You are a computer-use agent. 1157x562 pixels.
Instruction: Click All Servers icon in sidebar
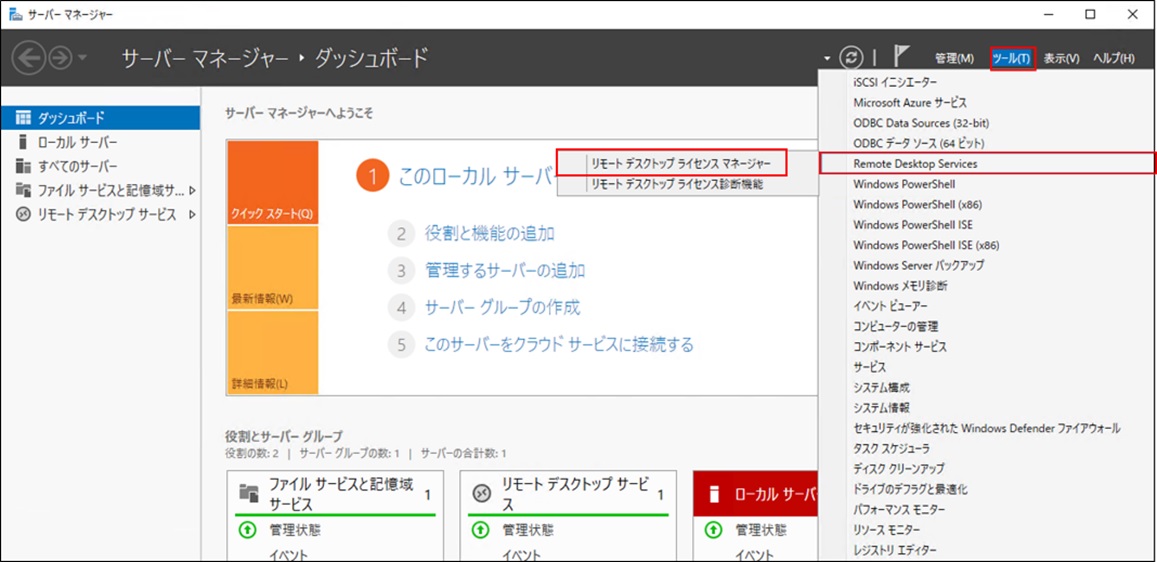coord(24,166)
